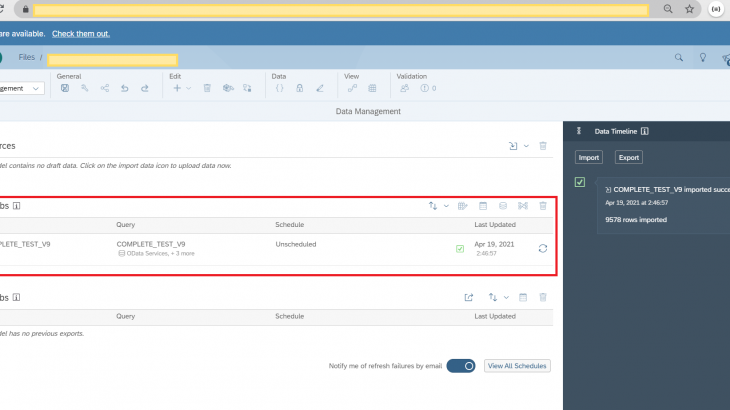The image size is (730, 410).
Task: Refresh the COMPLETE_TEST_V9 import job
Action: [542, 248]
